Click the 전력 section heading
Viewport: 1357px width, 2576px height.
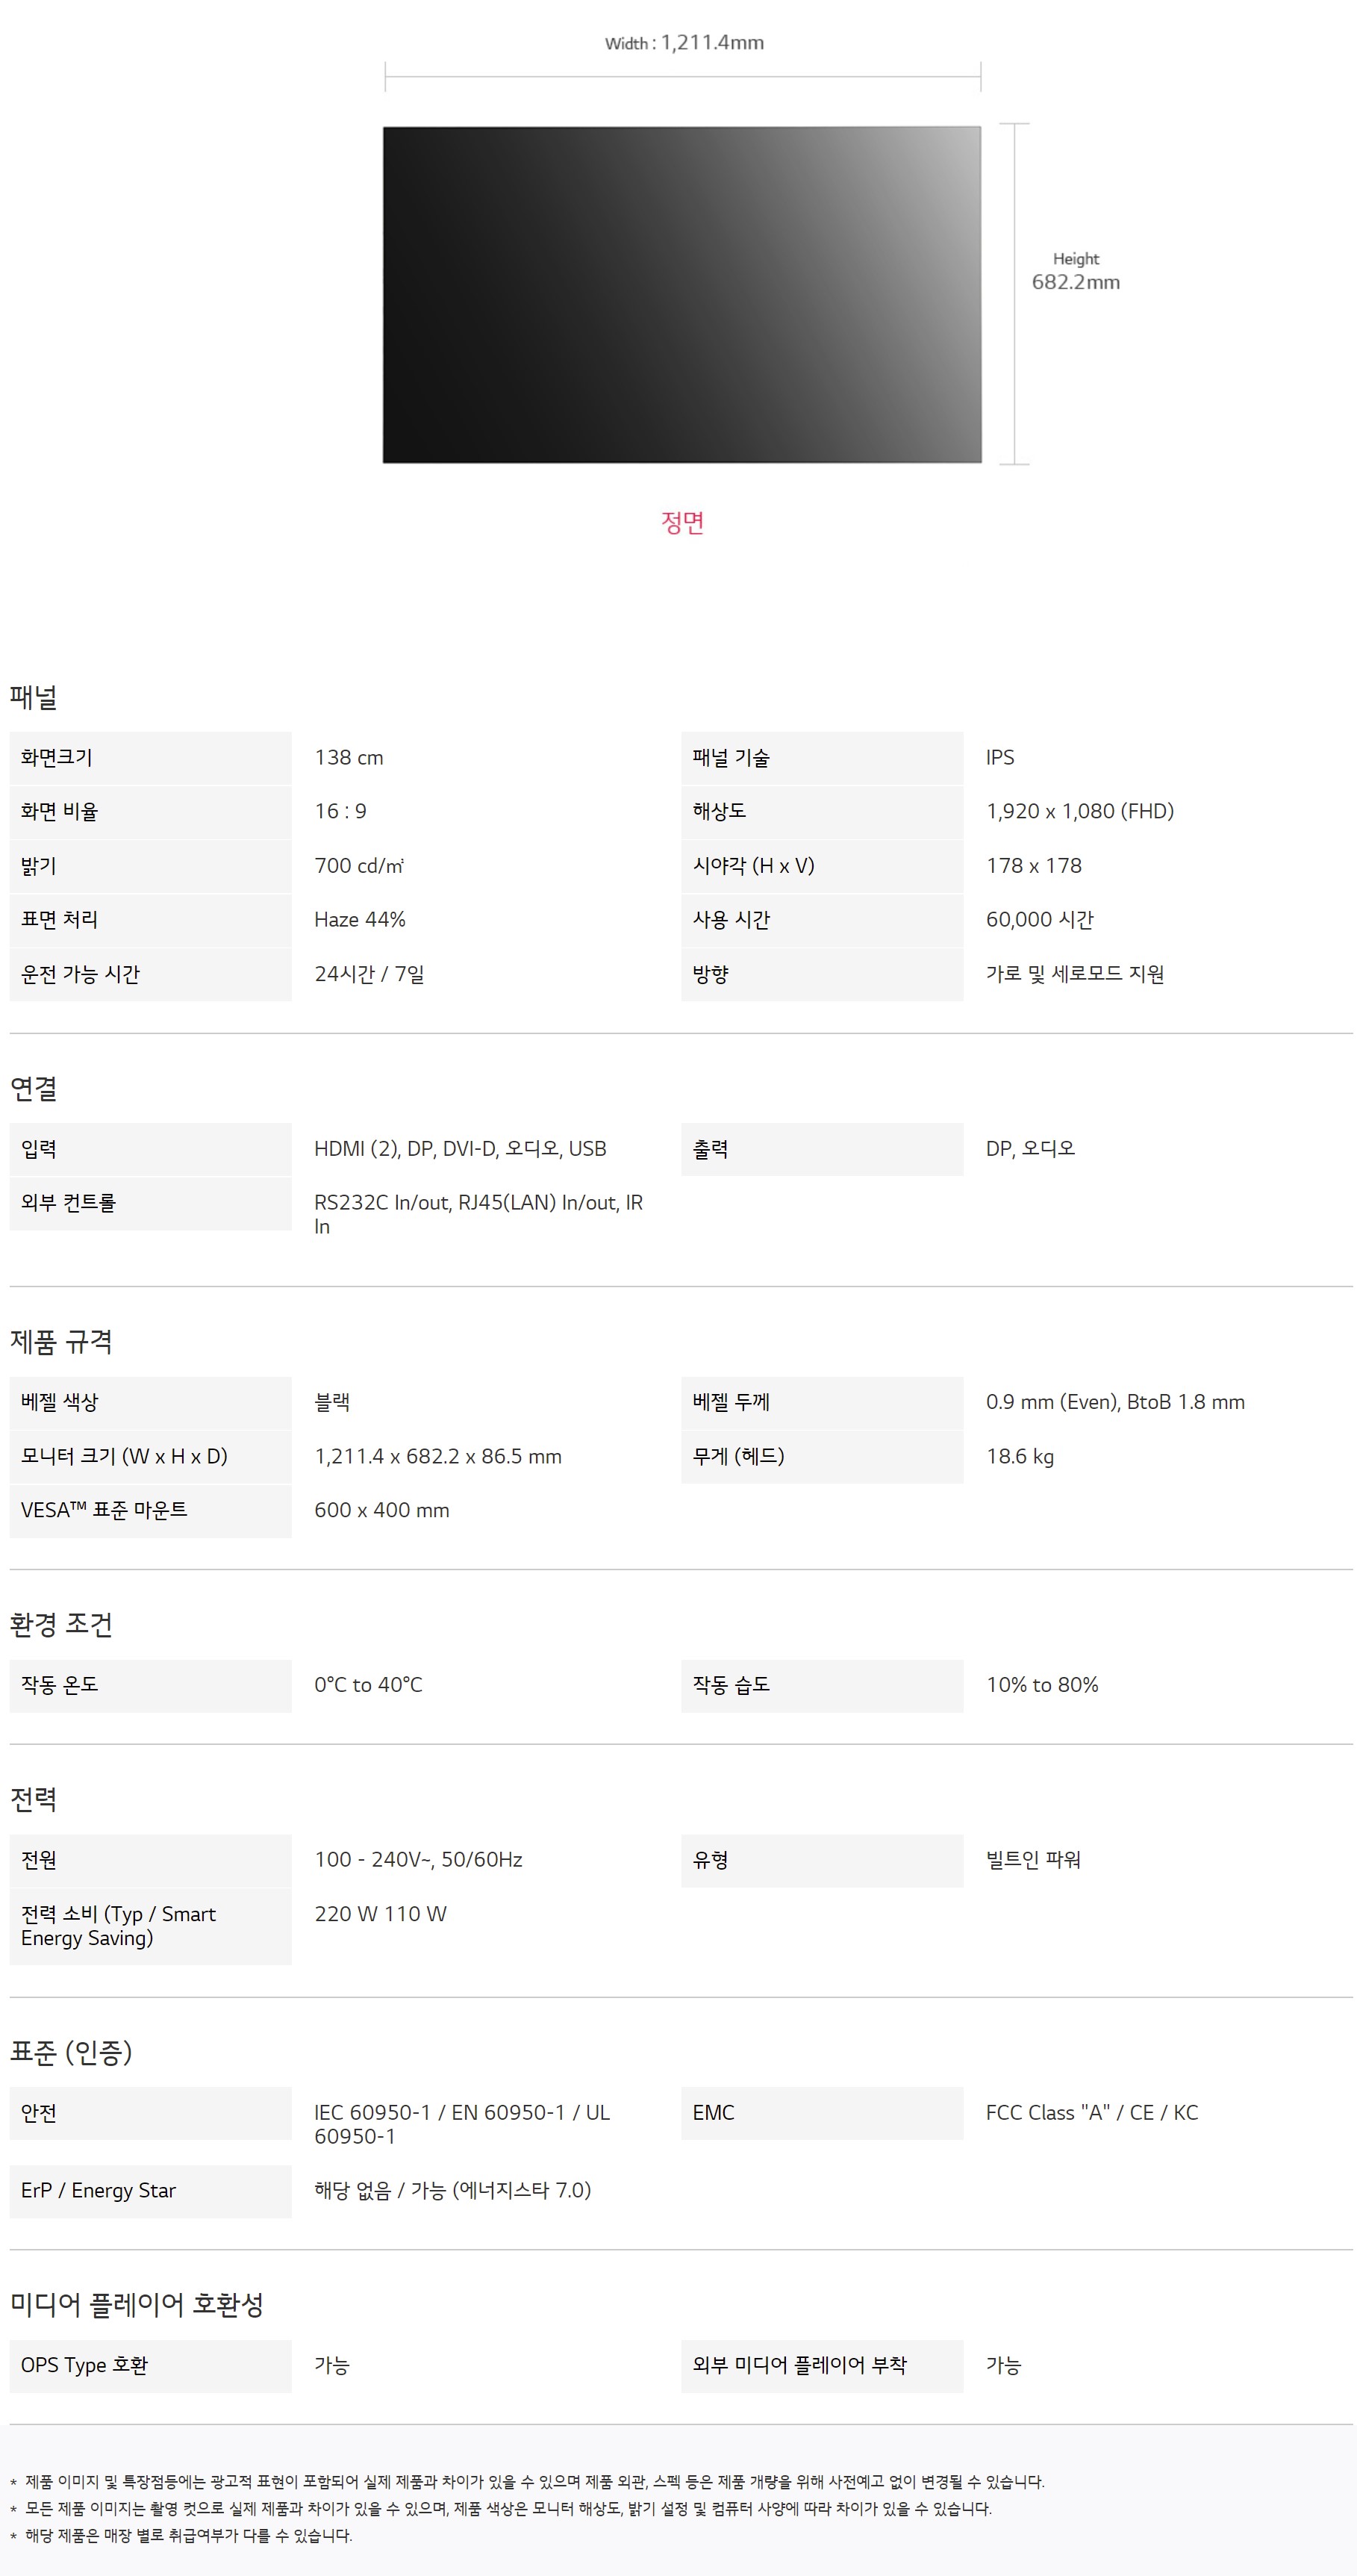pos(34,1800)
